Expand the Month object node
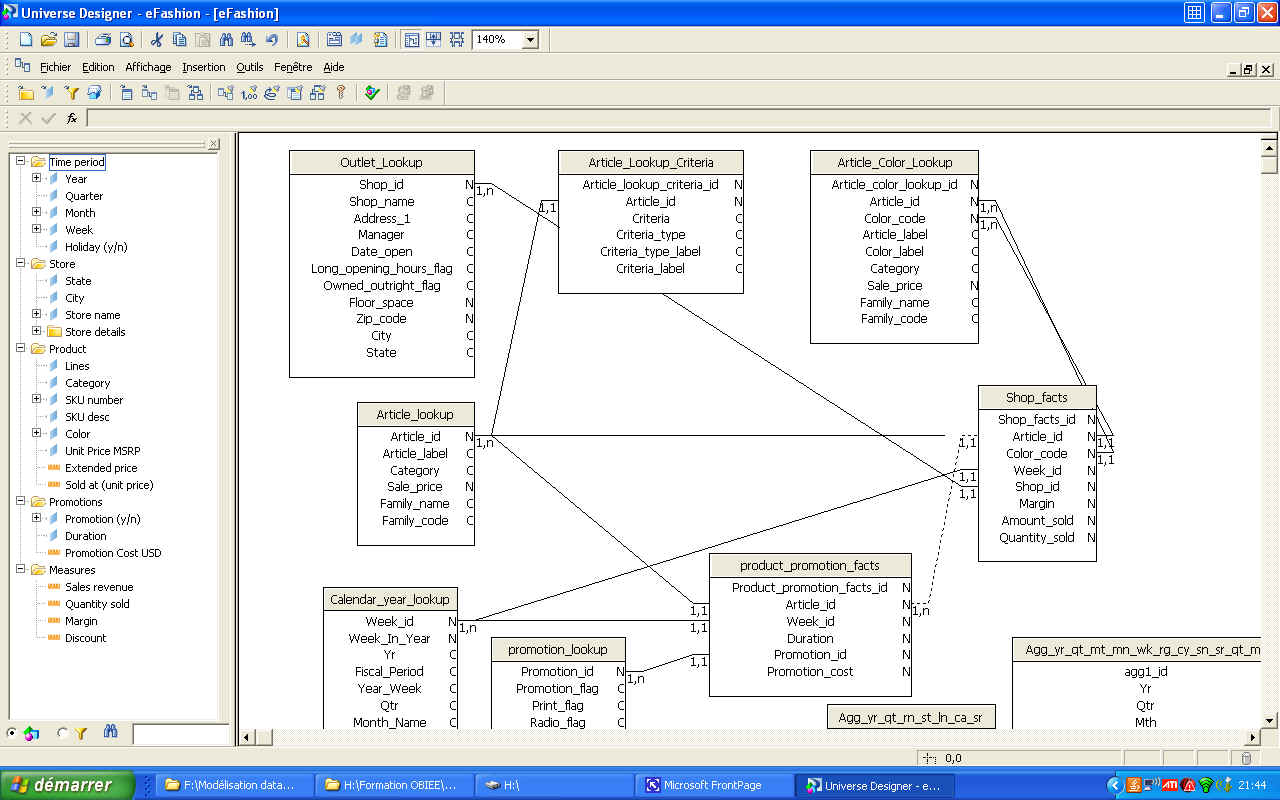The height and width of the screenshot is (800, 1280). pyautogui.click(x=37, y=212)
